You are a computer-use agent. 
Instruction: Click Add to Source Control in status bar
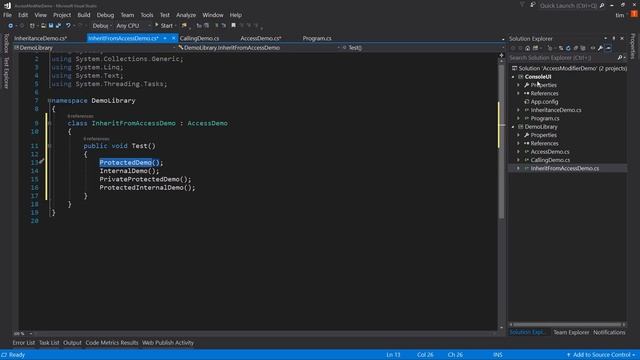(601, 355)
